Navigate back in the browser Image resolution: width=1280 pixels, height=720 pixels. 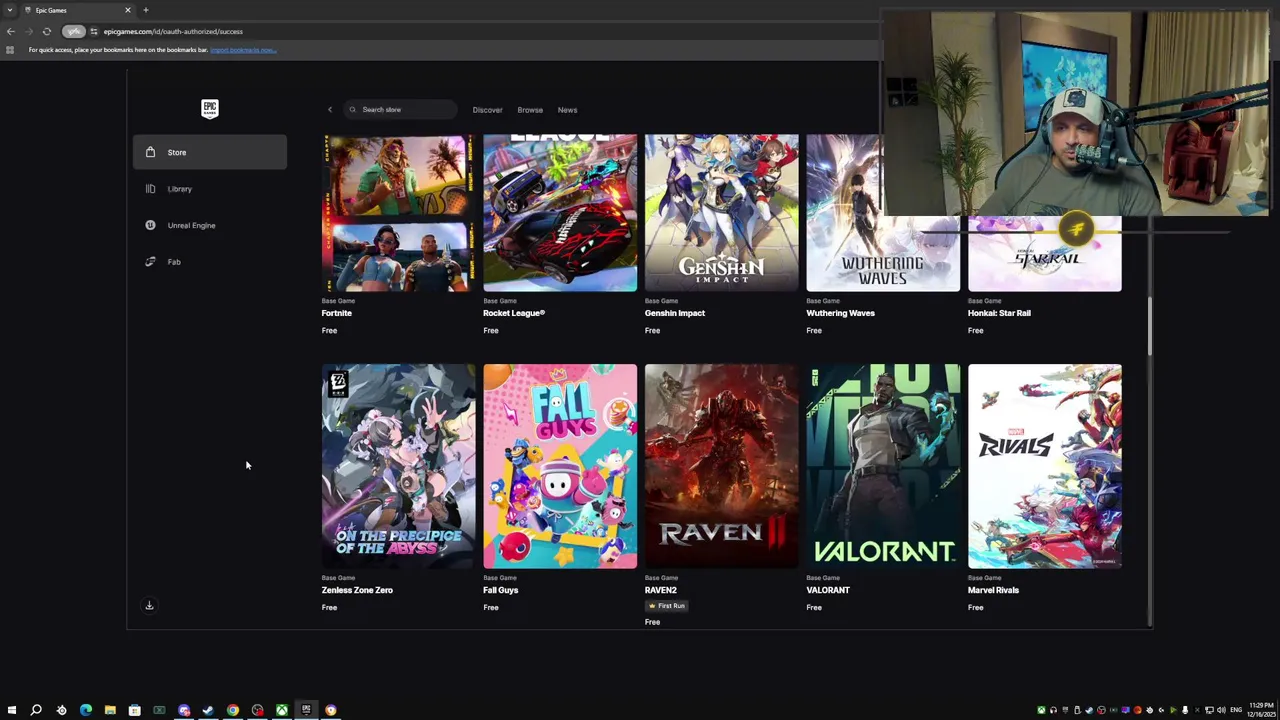11,31
